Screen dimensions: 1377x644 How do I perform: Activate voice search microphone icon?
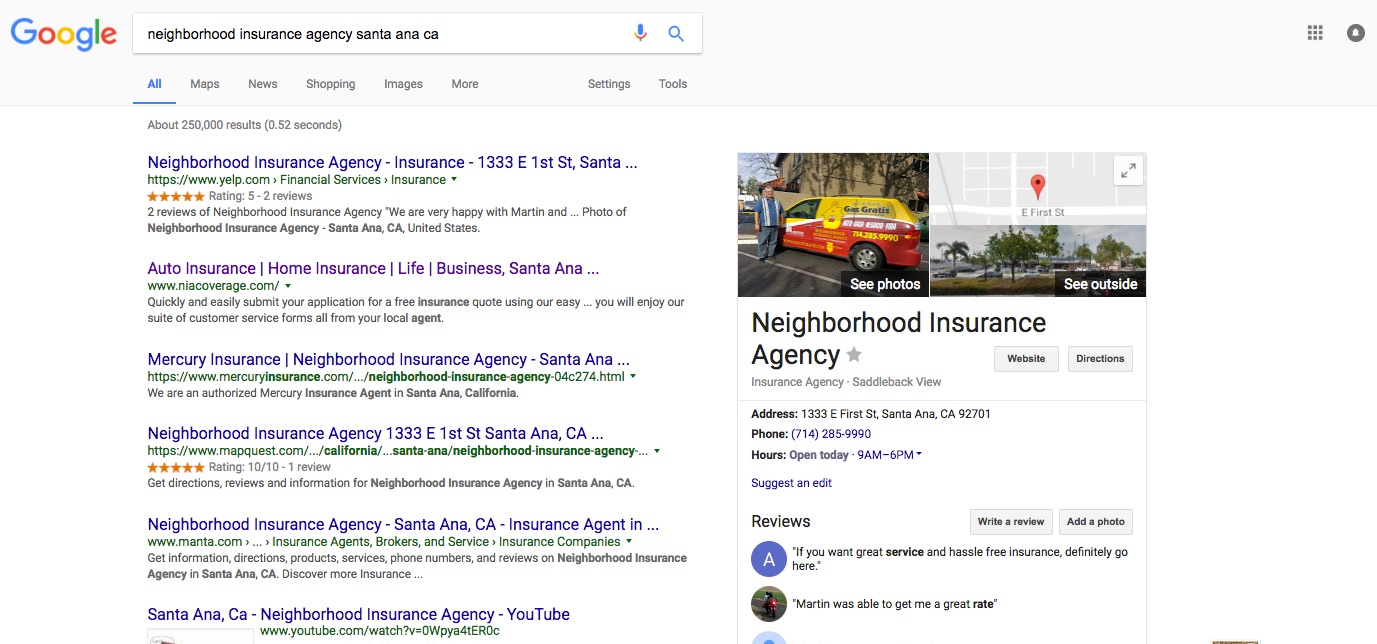pyautogui.click(x=640, y=34)
